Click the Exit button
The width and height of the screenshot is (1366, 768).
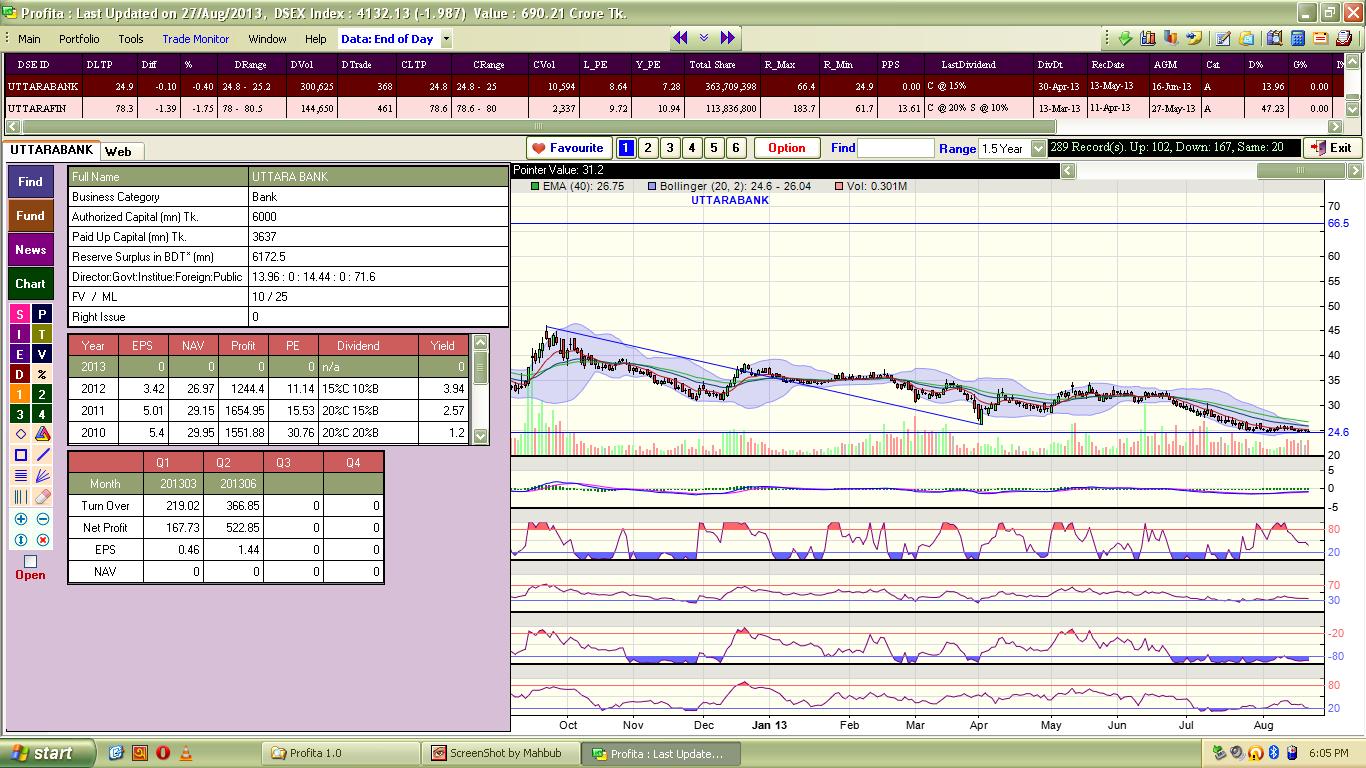(x=1331, y=148)
